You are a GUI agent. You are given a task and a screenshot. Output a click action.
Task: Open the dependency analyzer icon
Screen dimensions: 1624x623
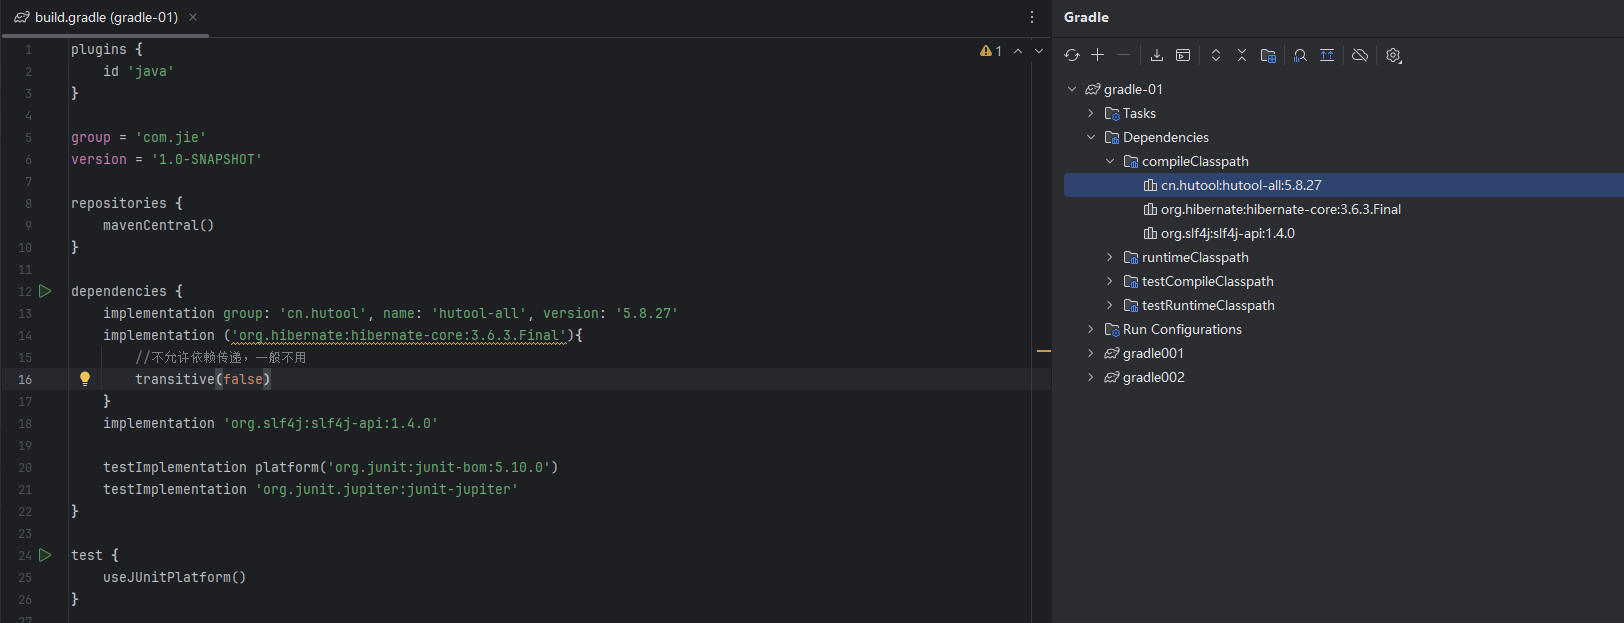point(1300,55)
